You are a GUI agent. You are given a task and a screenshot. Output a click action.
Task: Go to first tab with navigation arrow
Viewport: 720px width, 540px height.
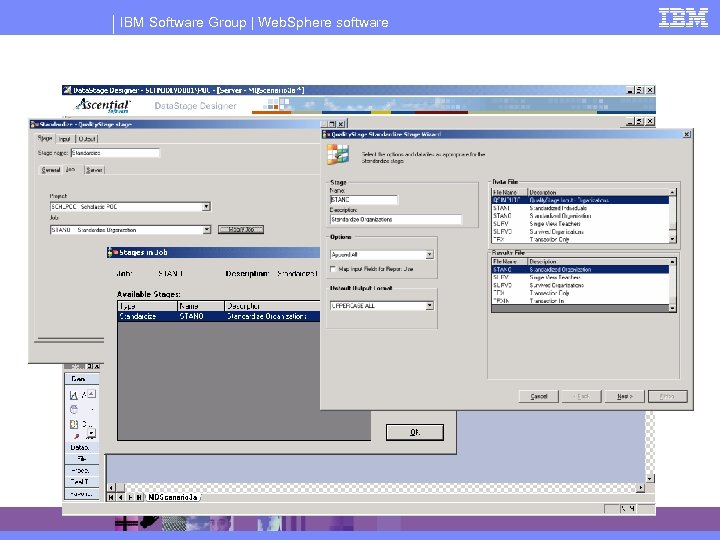pos(111,497)
